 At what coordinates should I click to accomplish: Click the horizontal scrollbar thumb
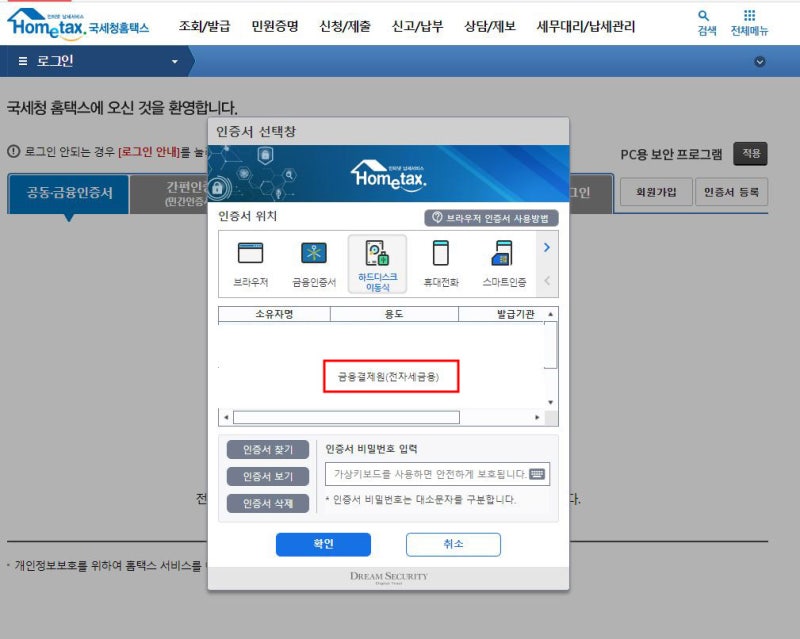click(x=346, y=417)
